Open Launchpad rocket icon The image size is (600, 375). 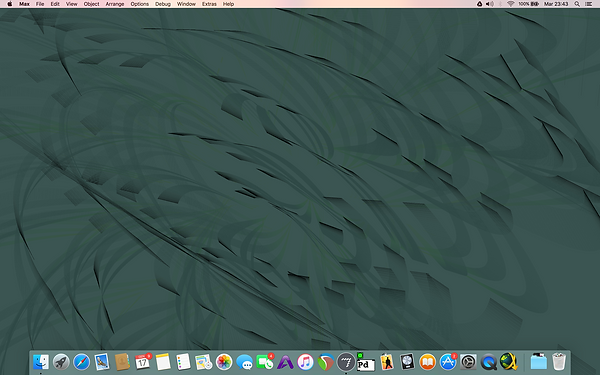61,362
